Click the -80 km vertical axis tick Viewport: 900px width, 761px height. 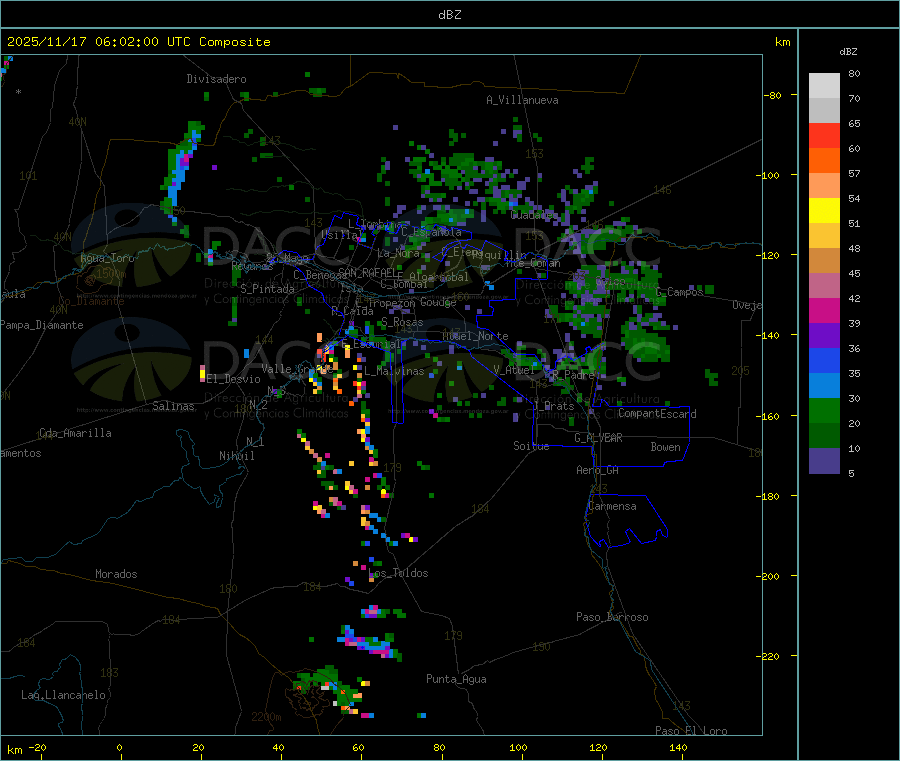773,95
